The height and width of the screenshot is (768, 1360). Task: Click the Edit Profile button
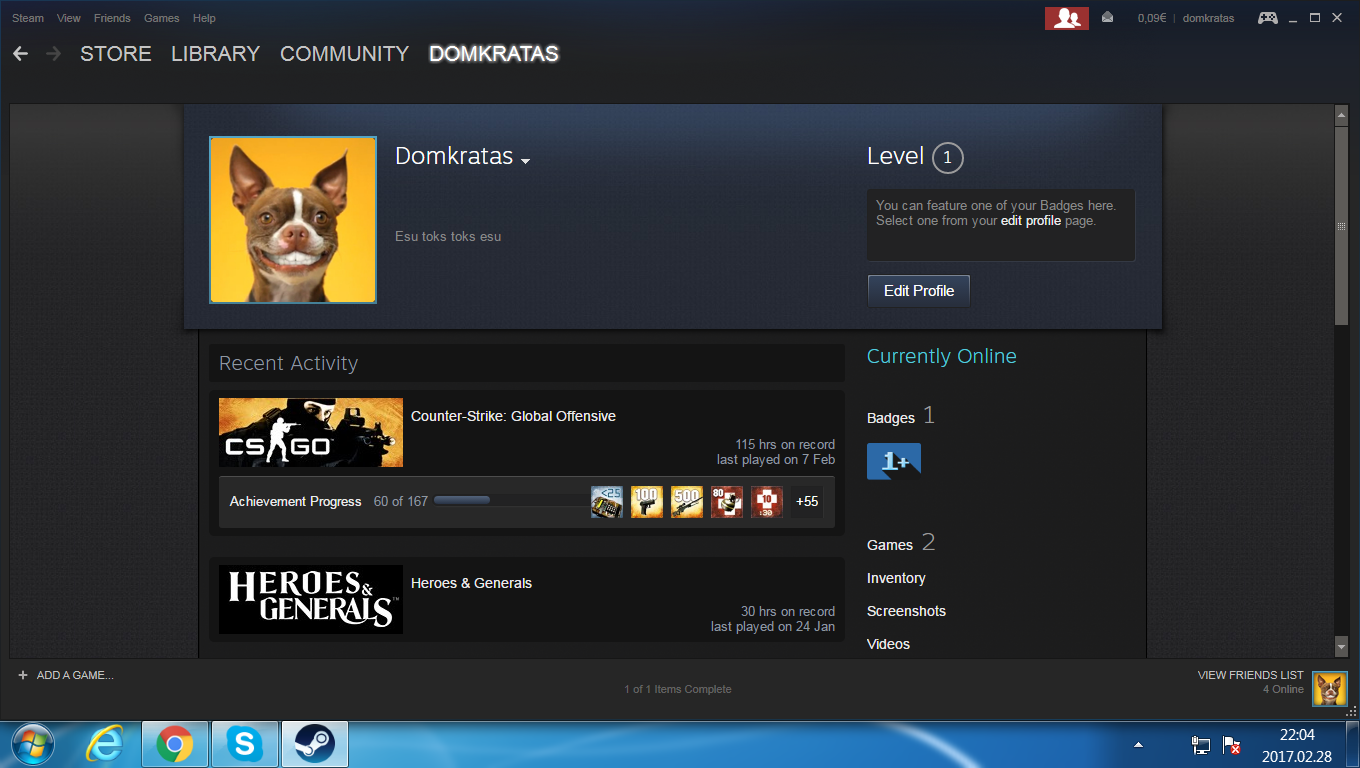pyautogui.click(x=919, y=291)
